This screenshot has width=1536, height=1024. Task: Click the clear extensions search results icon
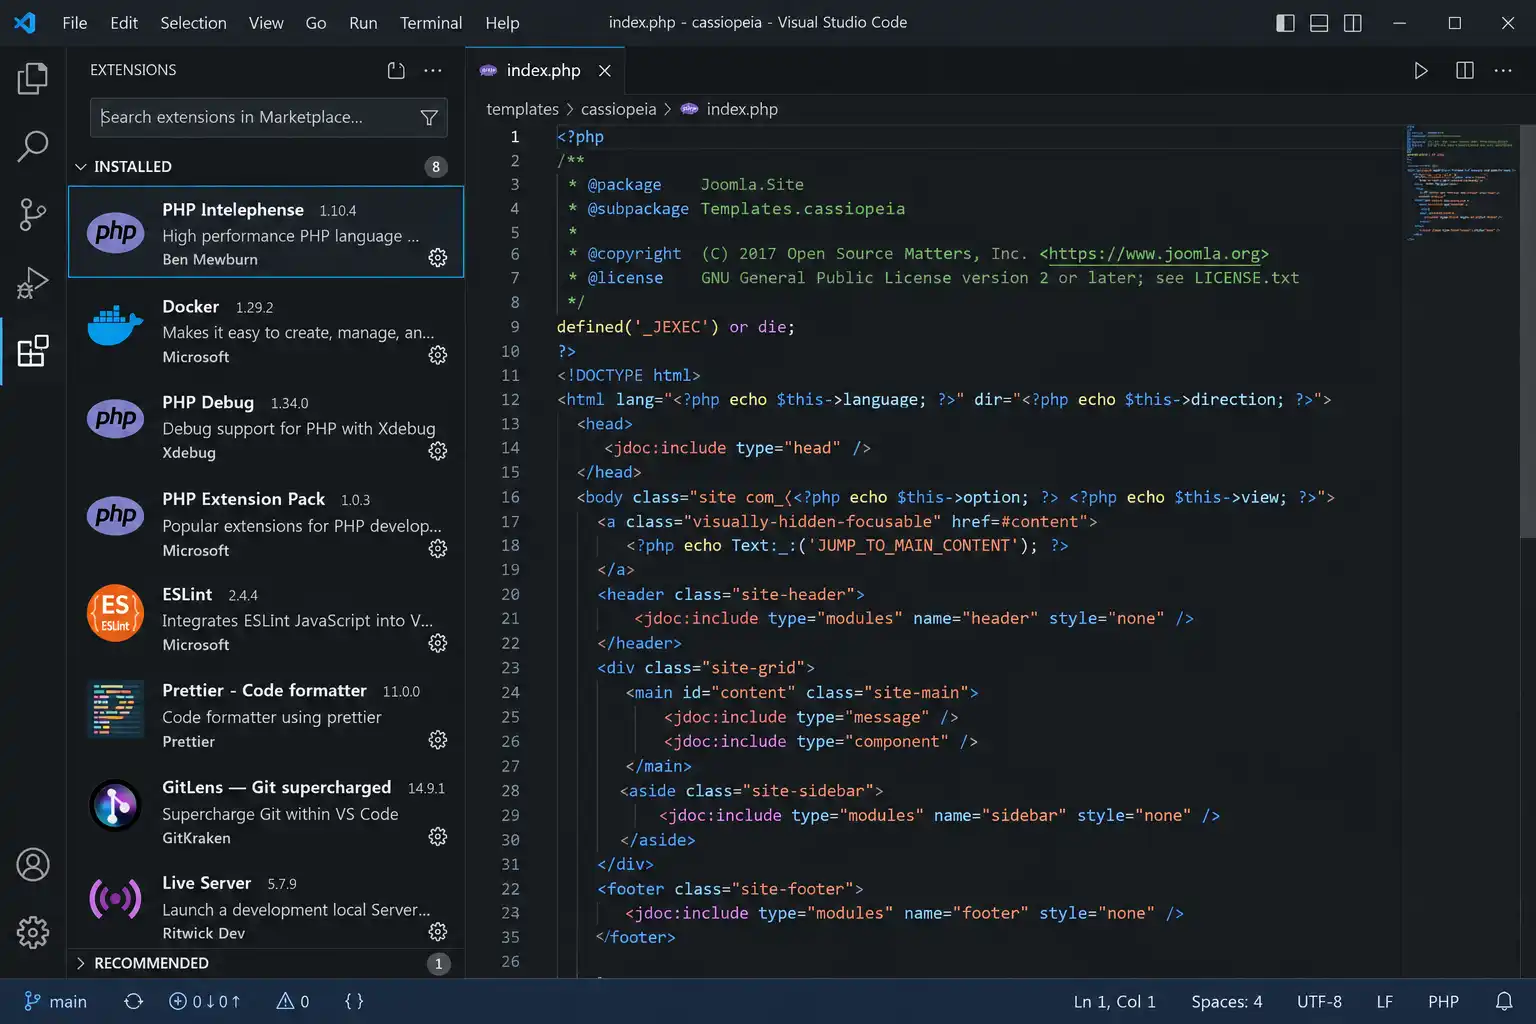pyautogui.click(x=396, y=70)
